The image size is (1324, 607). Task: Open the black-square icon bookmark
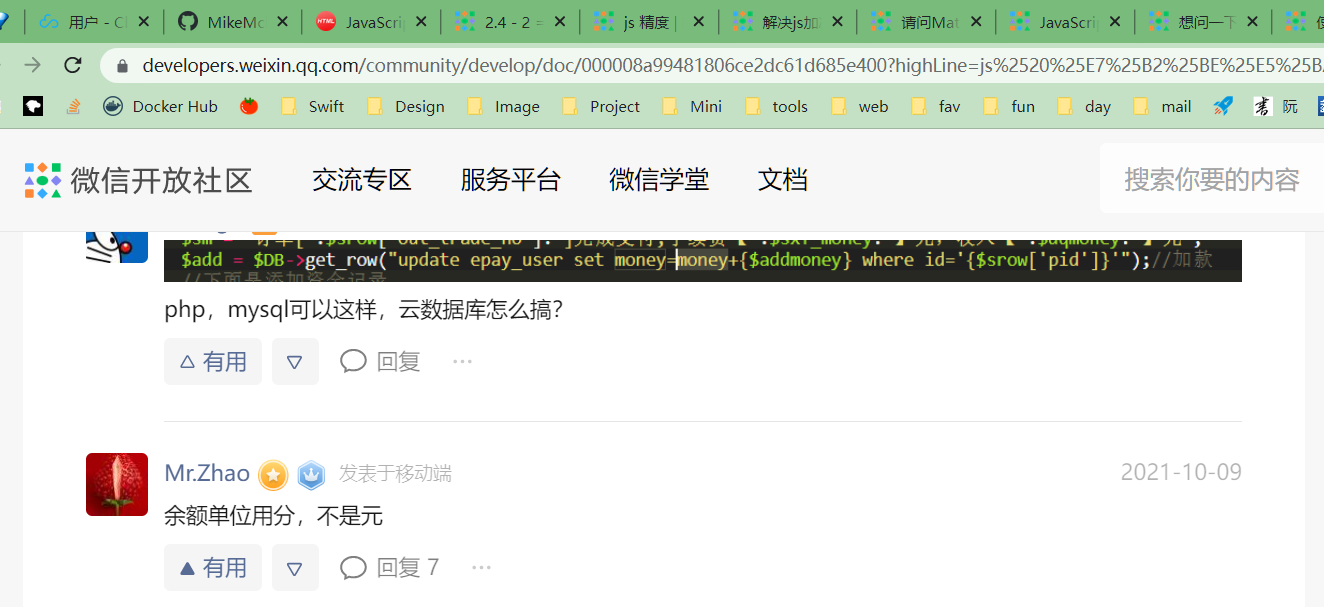point(33,106)
